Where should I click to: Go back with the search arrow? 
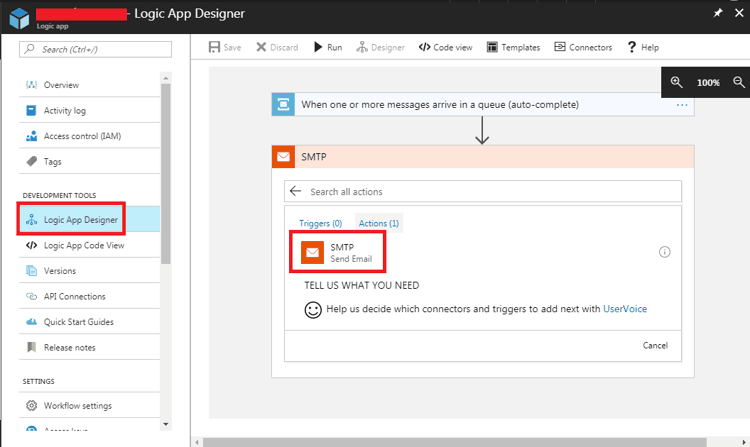click(296, 191)
